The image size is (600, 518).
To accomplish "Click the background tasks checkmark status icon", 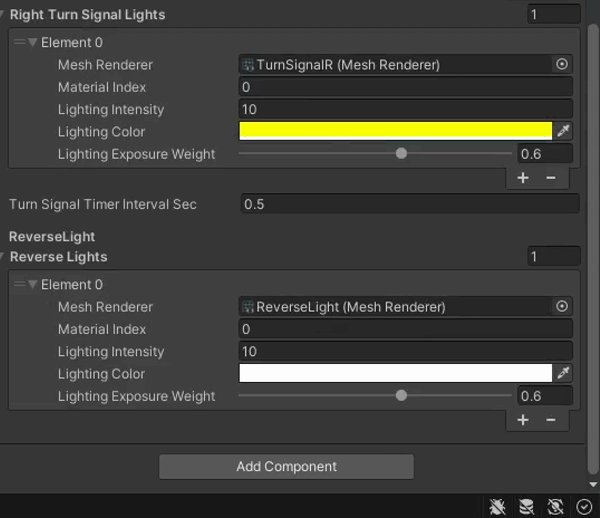I will click(584, 507).
